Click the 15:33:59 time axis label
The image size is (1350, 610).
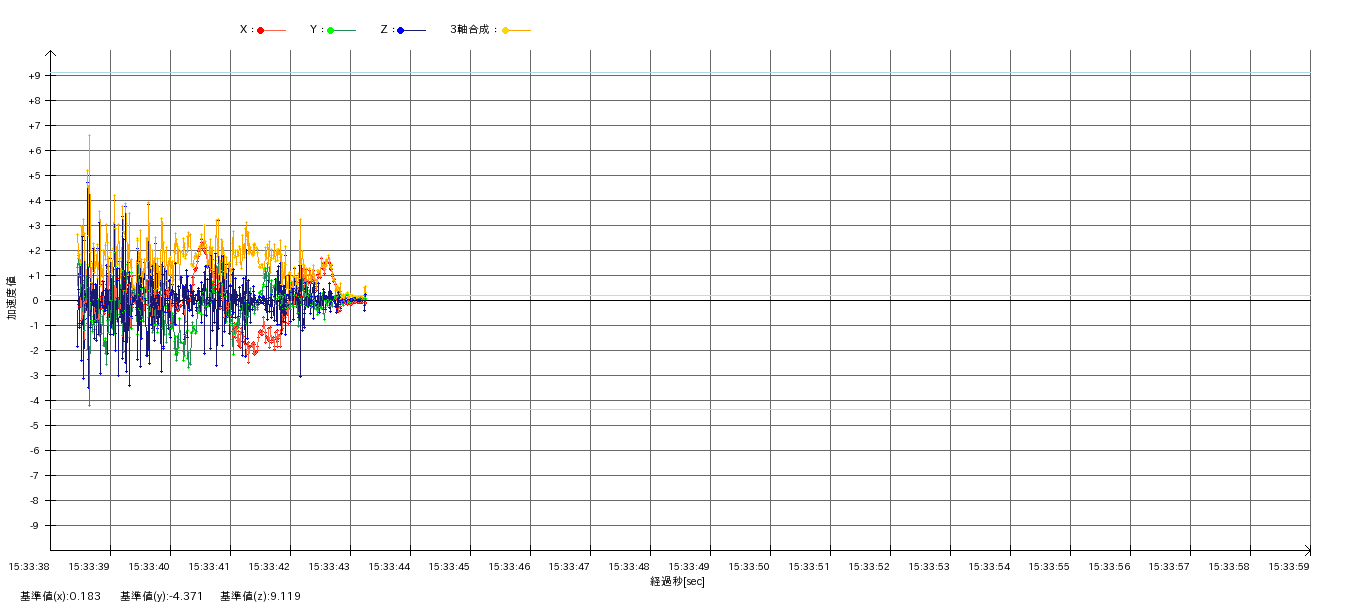1289,566
